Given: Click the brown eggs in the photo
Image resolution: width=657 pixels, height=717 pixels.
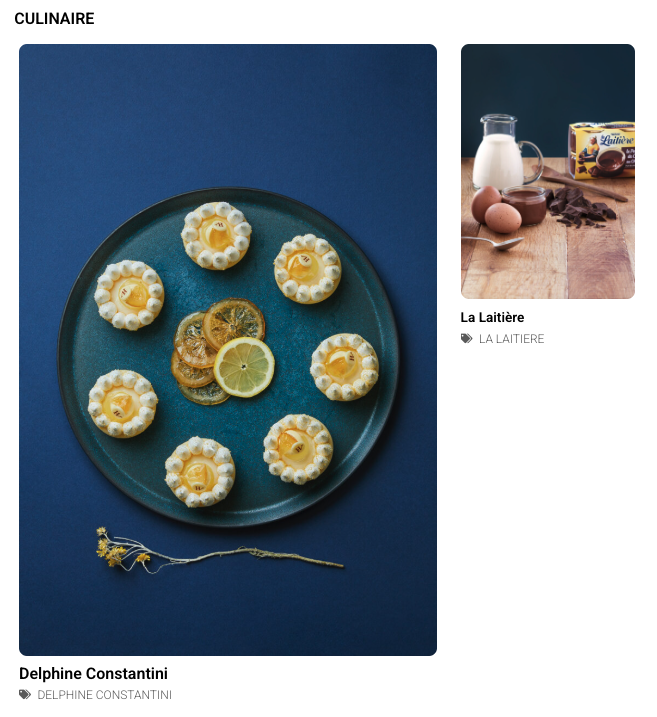Looking at the screenshot, I should pyautogui.click(x=496, y=210).
